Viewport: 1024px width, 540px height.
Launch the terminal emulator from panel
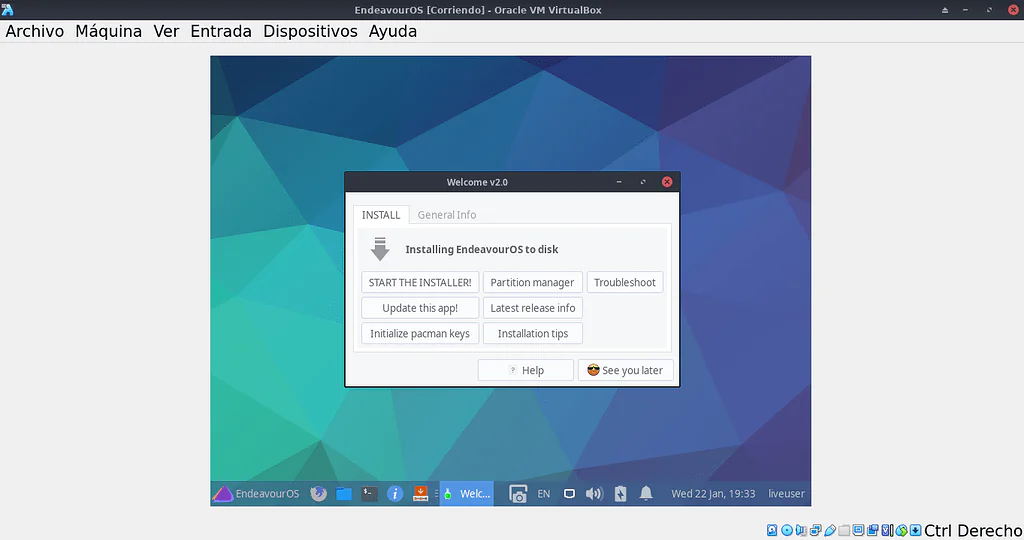pyautogui.click(x=369, y=494)
